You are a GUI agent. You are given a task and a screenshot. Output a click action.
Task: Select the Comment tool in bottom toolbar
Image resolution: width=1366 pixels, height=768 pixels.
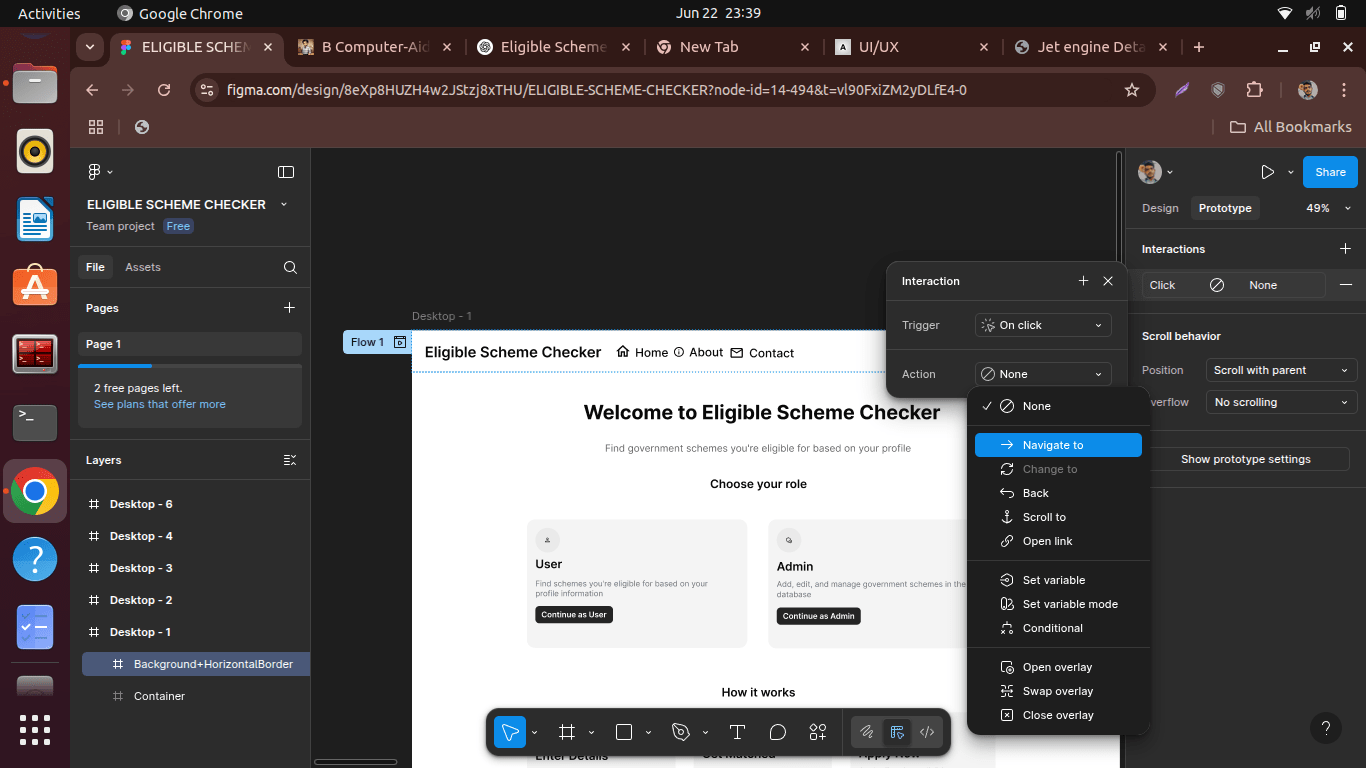[x=777, y=732]
